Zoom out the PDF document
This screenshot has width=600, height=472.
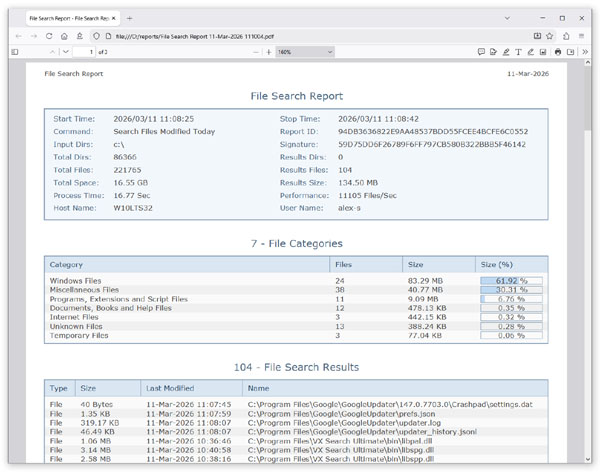256,52
